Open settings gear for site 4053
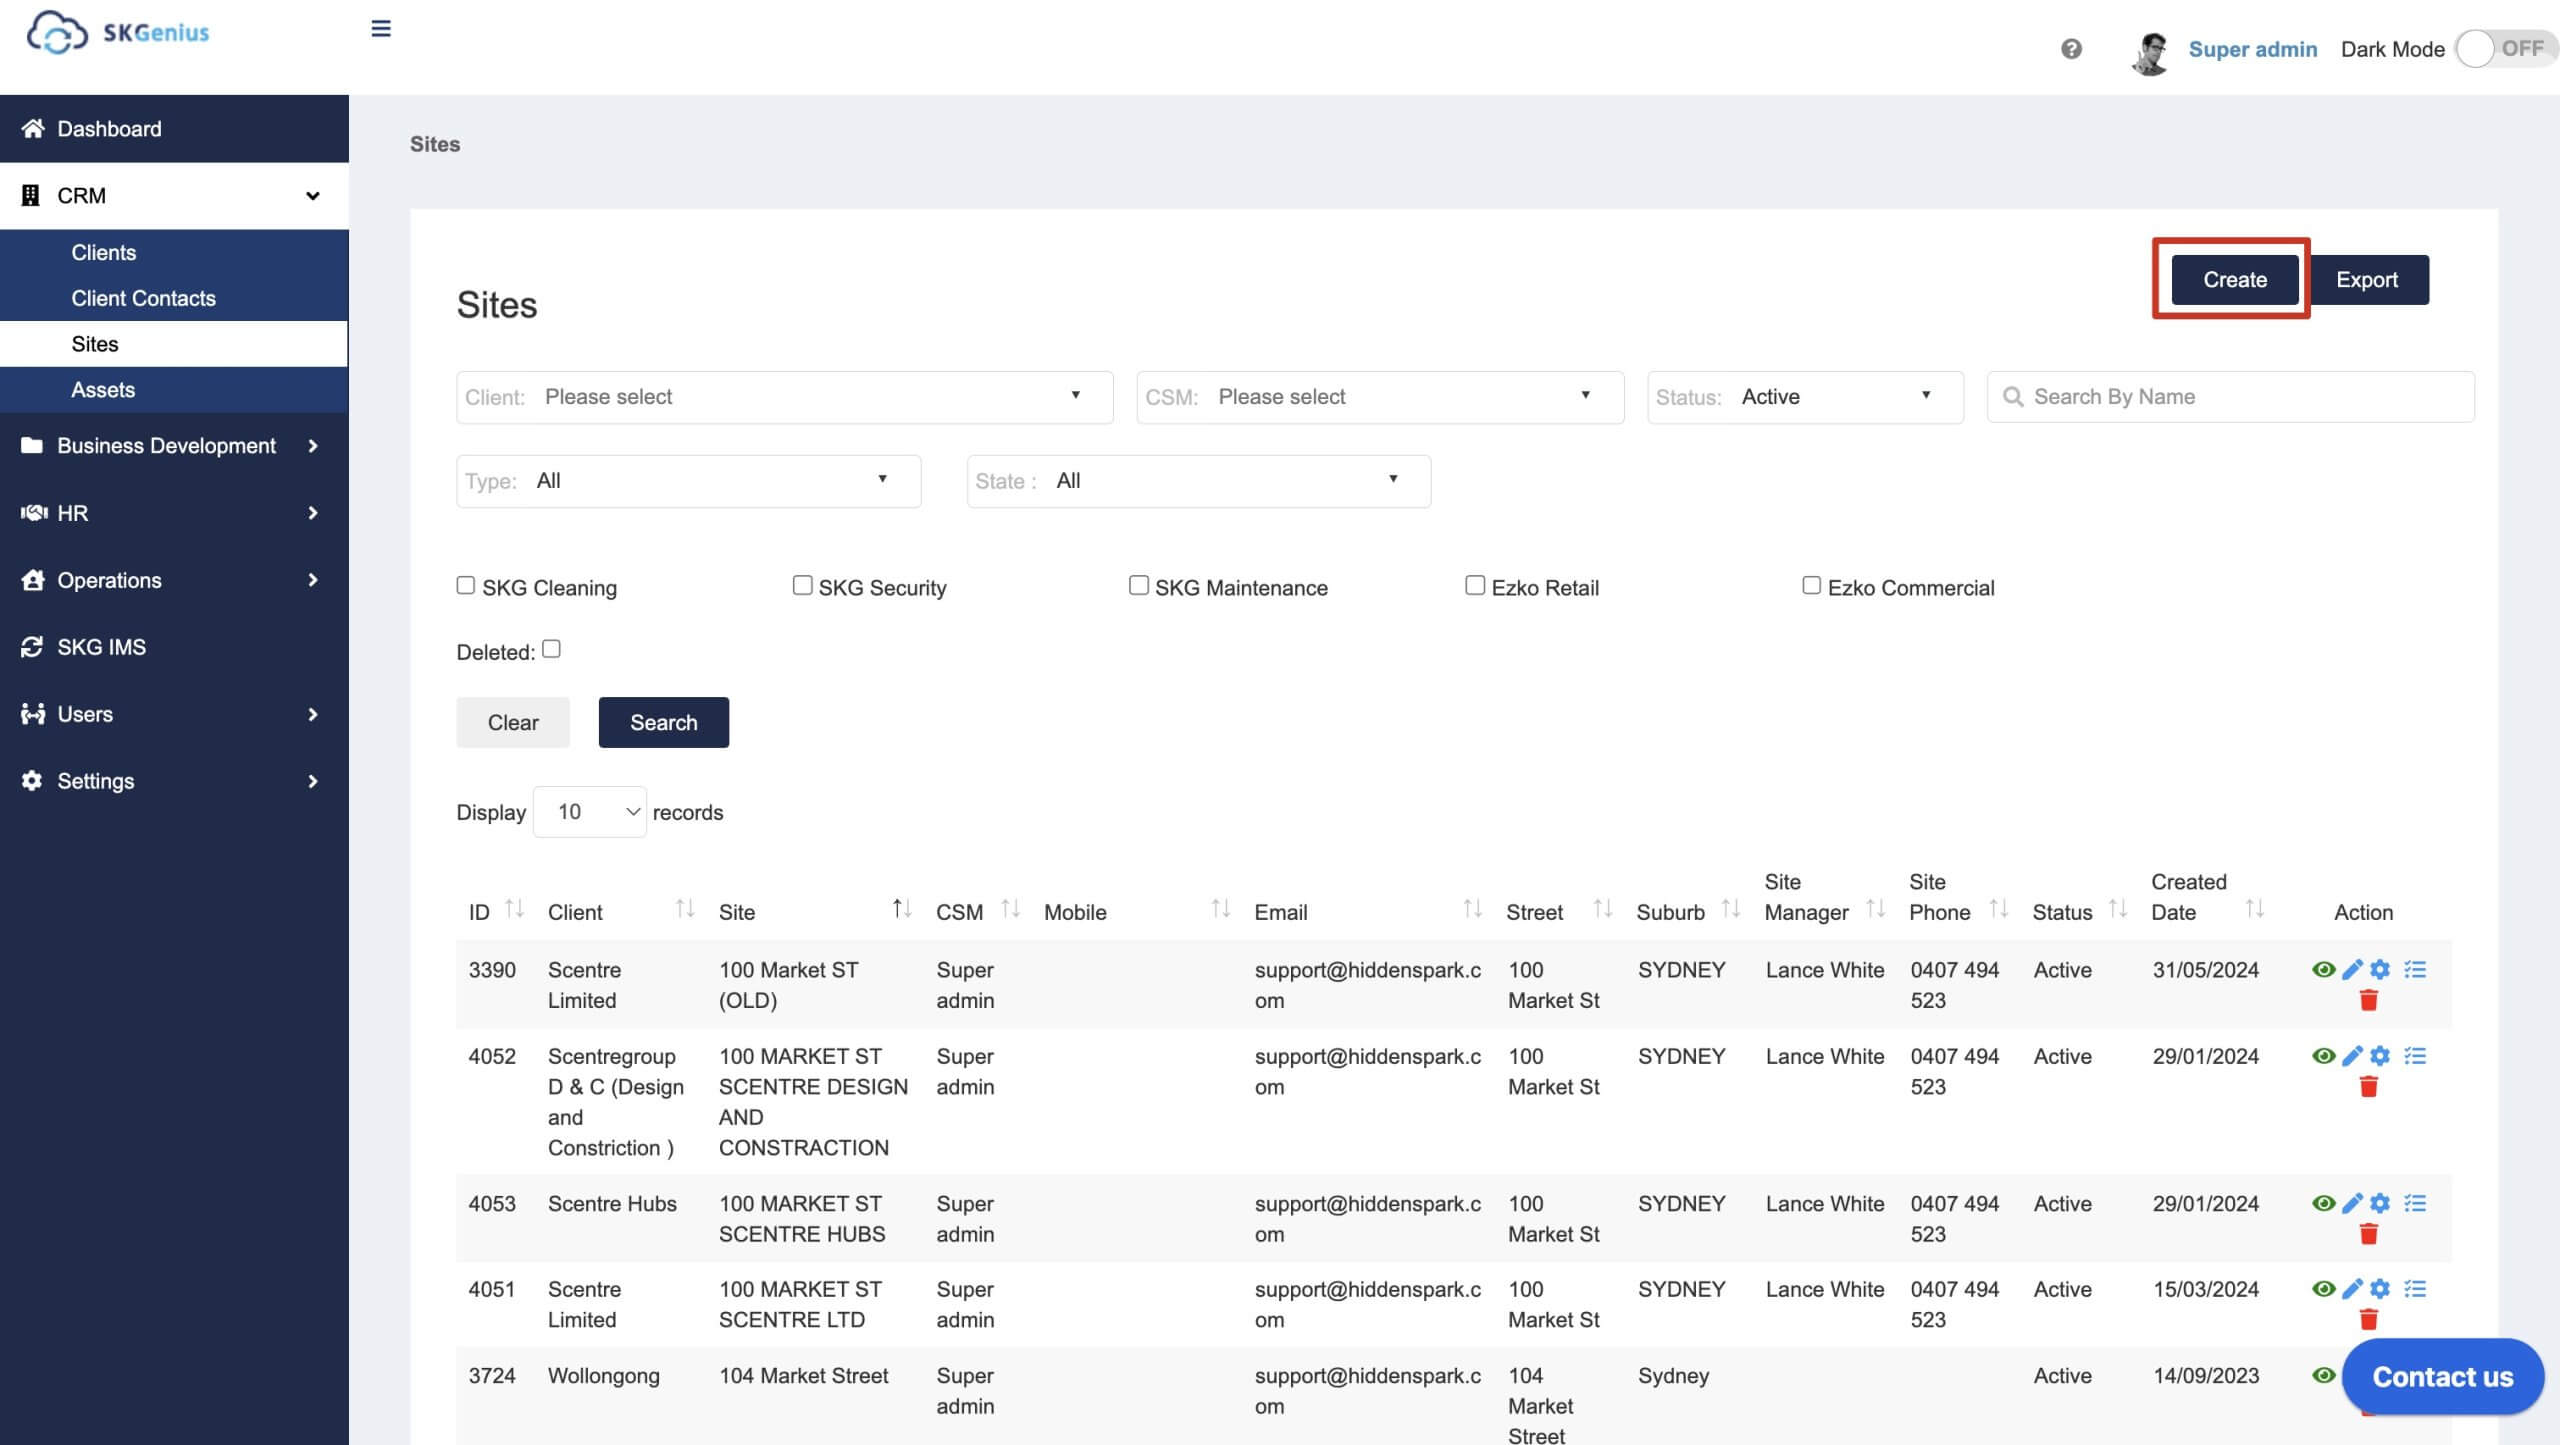Screen dimensions: 2560x1445 (x=2380, y=1203)
